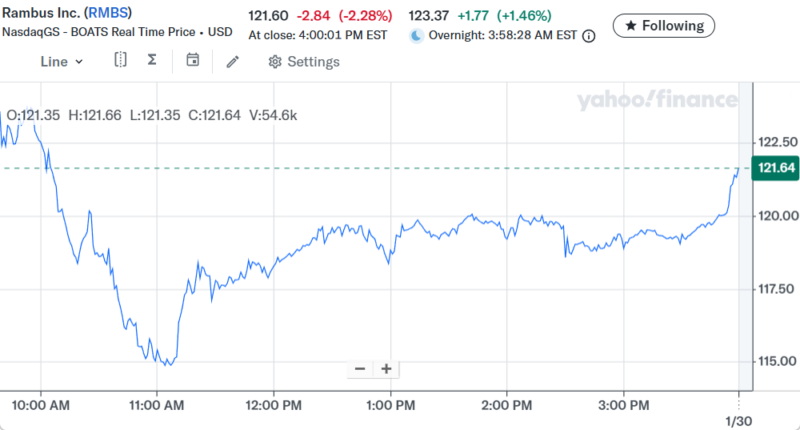Image resolution: width=800 pixels, height=430 pixels.
Task: Select the pencil drawing tool
Action: pos(233,61)
